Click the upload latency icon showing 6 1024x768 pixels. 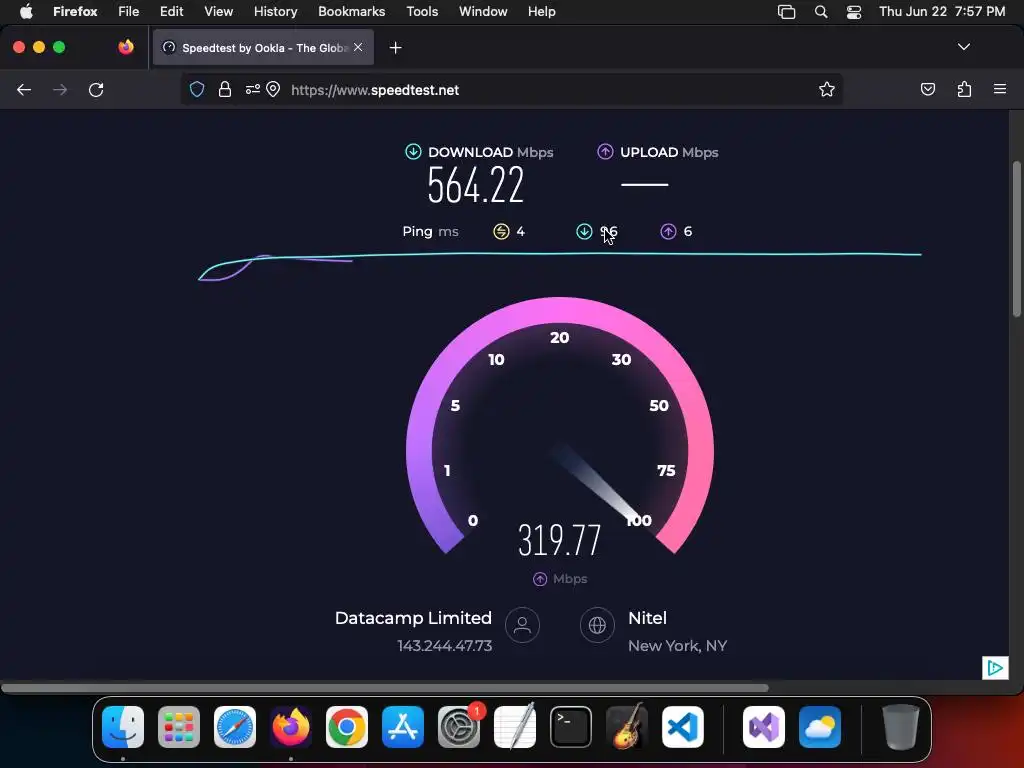(668, 231)
